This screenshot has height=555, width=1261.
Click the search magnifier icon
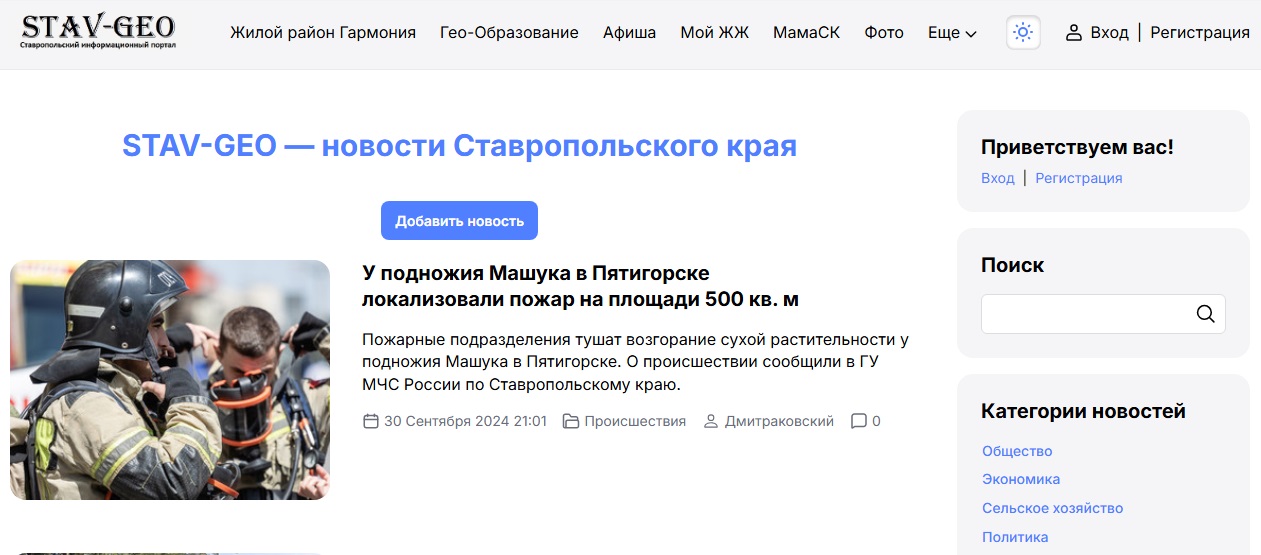1205,314
